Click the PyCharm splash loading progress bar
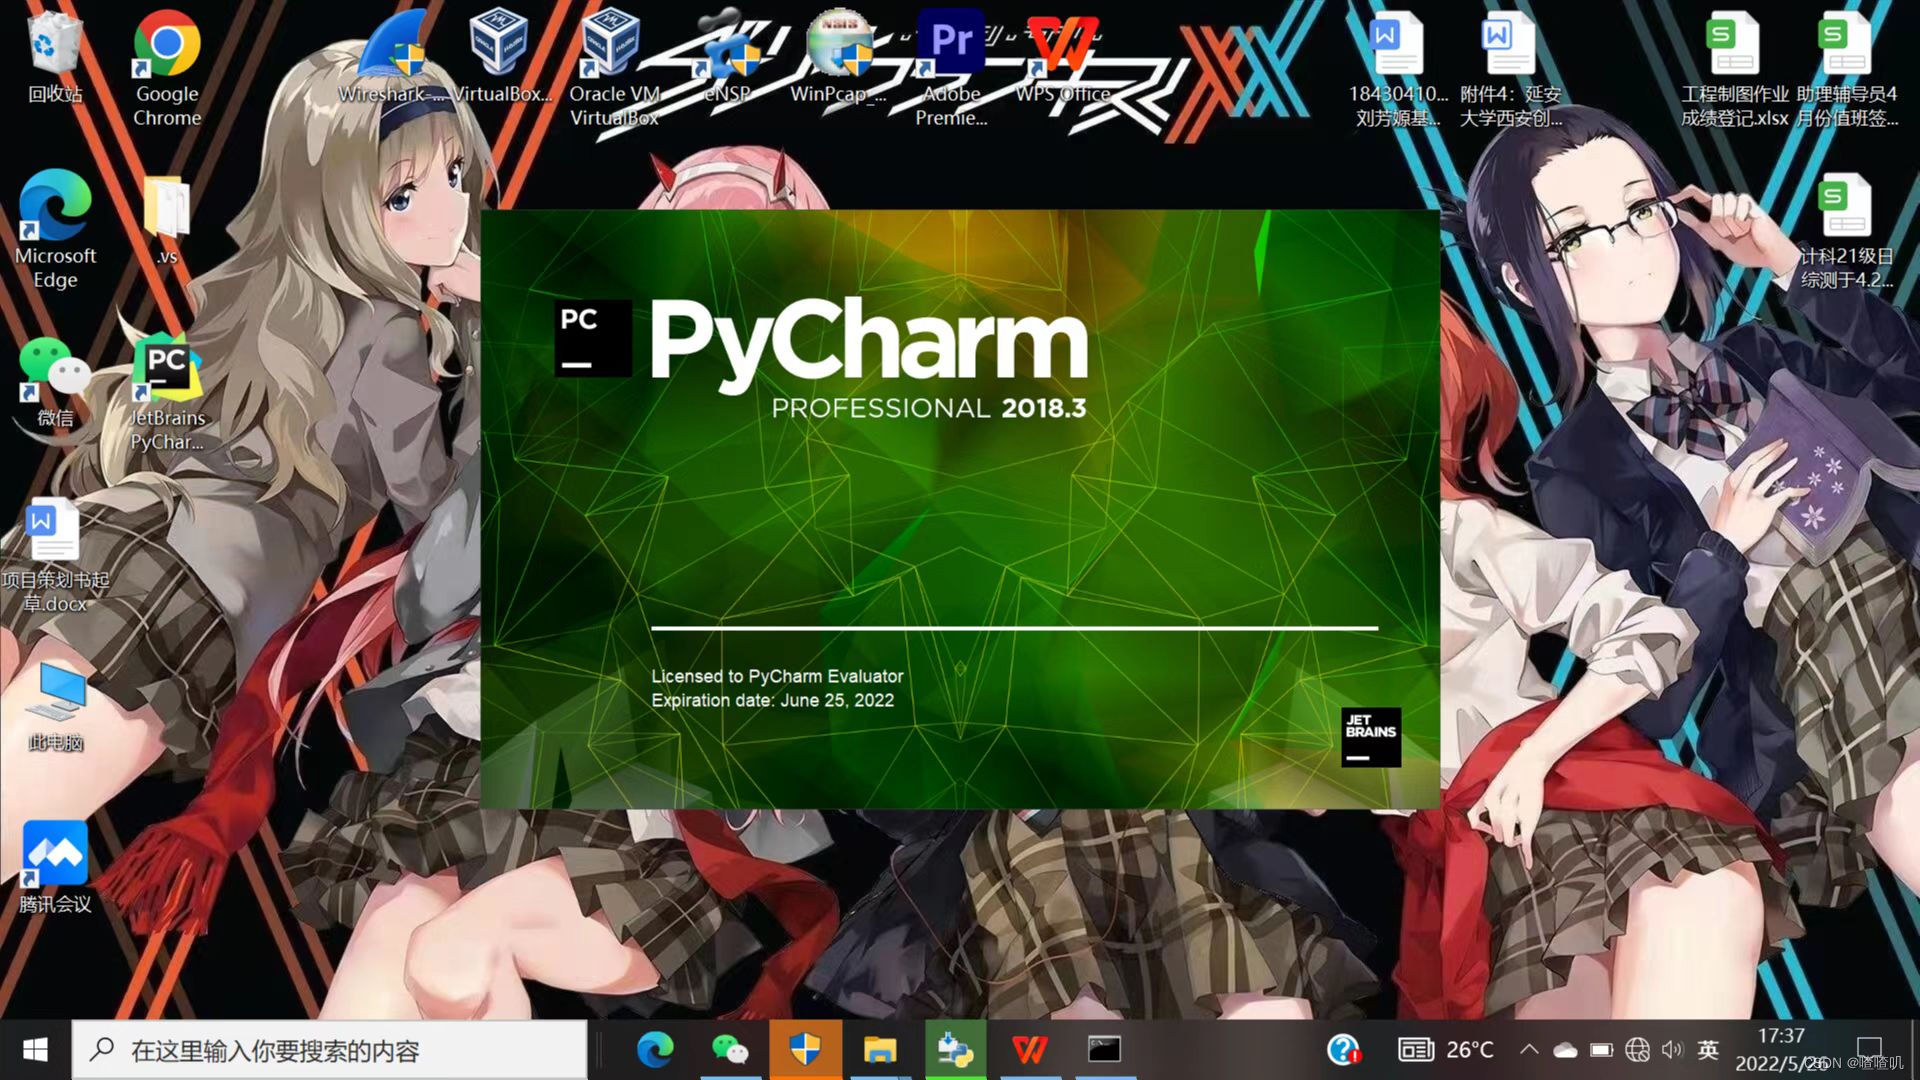The width and height of the screenshot is (1920, 1080). click(1014, 628)
